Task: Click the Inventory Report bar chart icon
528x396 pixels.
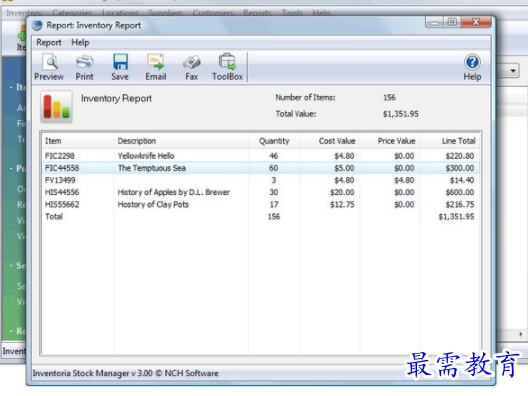Action: [x=56, y=107]
